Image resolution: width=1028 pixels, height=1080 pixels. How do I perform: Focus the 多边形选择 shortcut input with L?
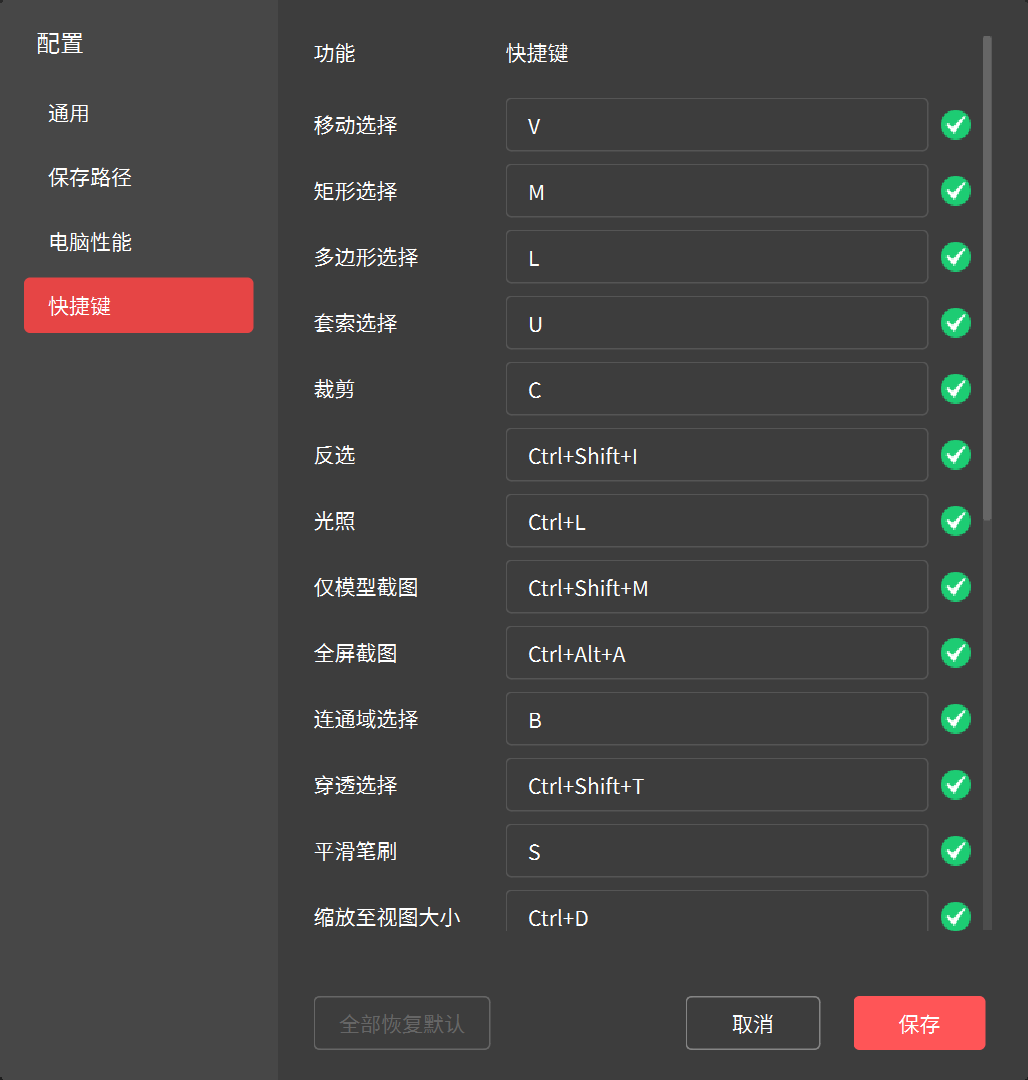(x=716, y=258)
